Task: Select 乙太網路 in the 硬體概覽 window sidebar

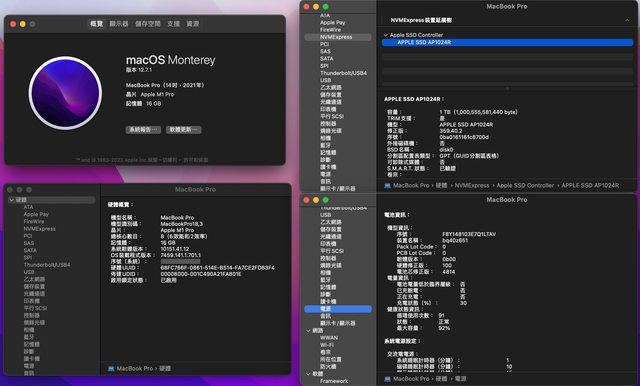Action: tap(34, 279)
